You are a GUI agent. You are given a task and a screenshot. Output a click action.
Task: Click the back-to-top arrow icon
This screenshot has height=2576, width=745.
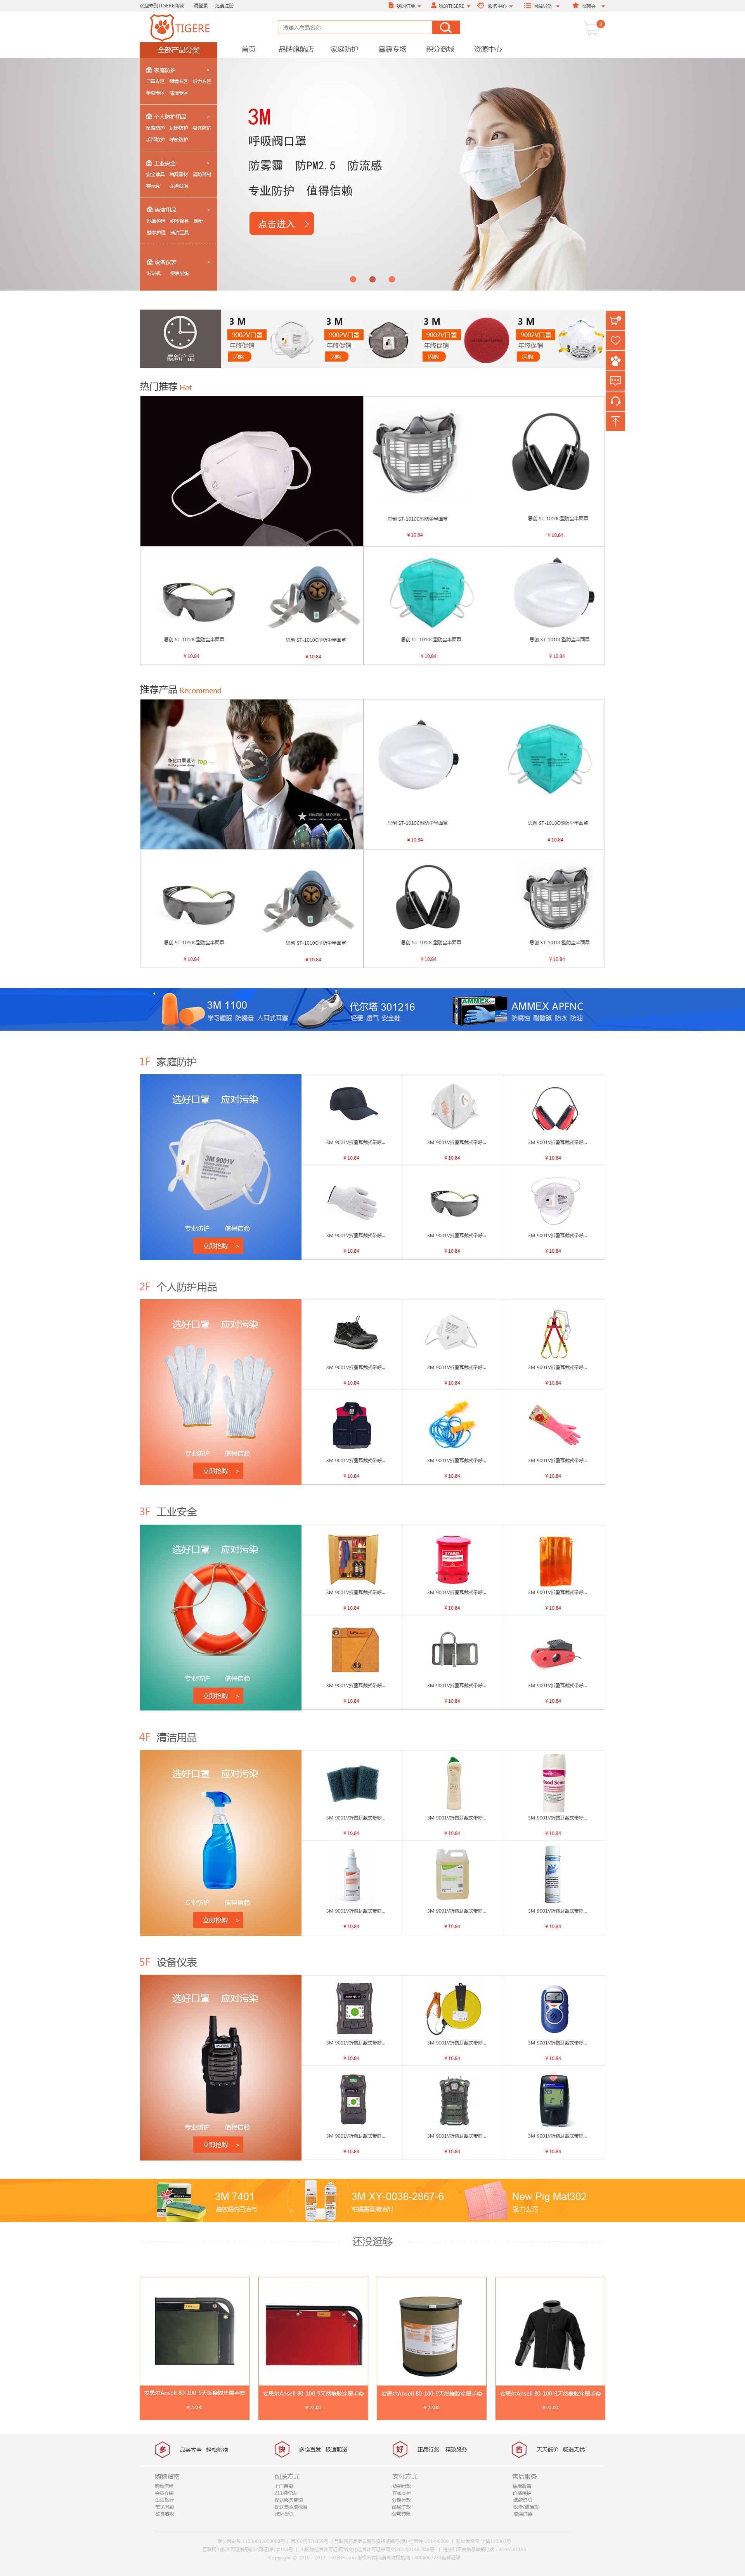click(615, 421)
